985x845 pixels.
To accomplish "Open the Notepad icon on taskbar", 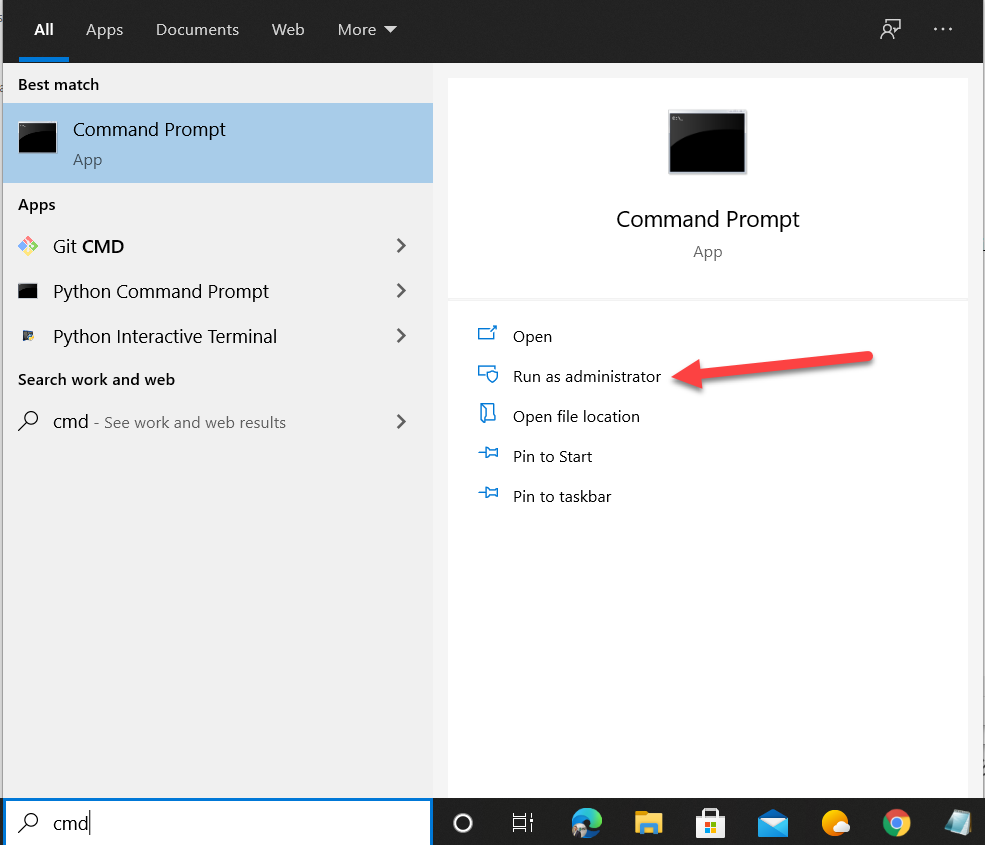I will point(959,823).
